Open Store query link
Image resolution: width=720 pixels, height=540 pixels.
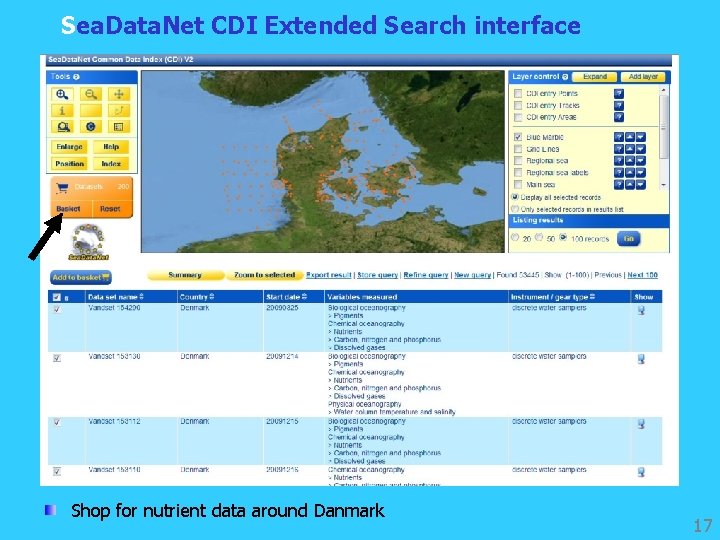(377, 275)
